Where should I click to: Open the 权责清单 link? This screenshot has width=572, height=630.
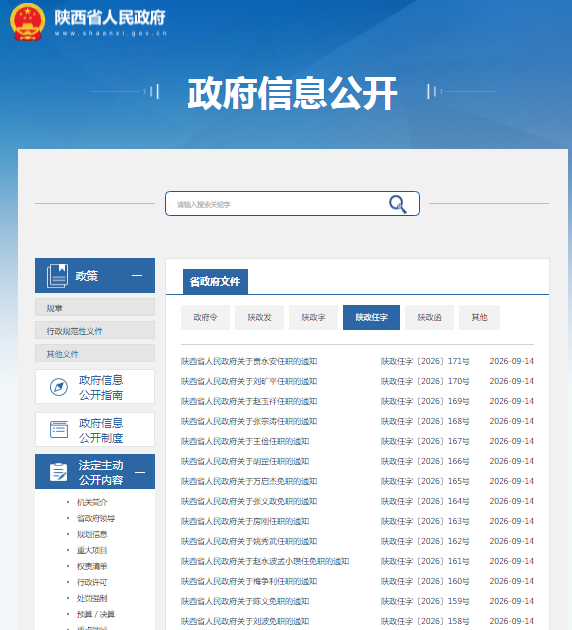[92, 567]
